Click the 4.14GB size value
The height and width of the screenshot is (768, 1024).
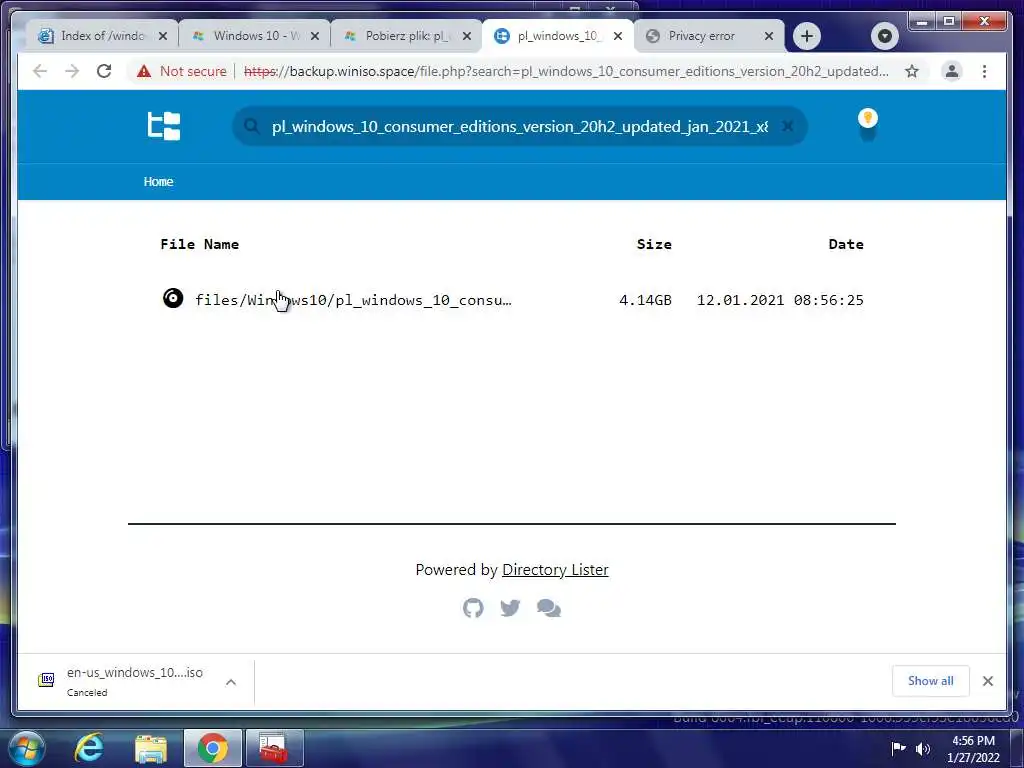coord(645,300)
